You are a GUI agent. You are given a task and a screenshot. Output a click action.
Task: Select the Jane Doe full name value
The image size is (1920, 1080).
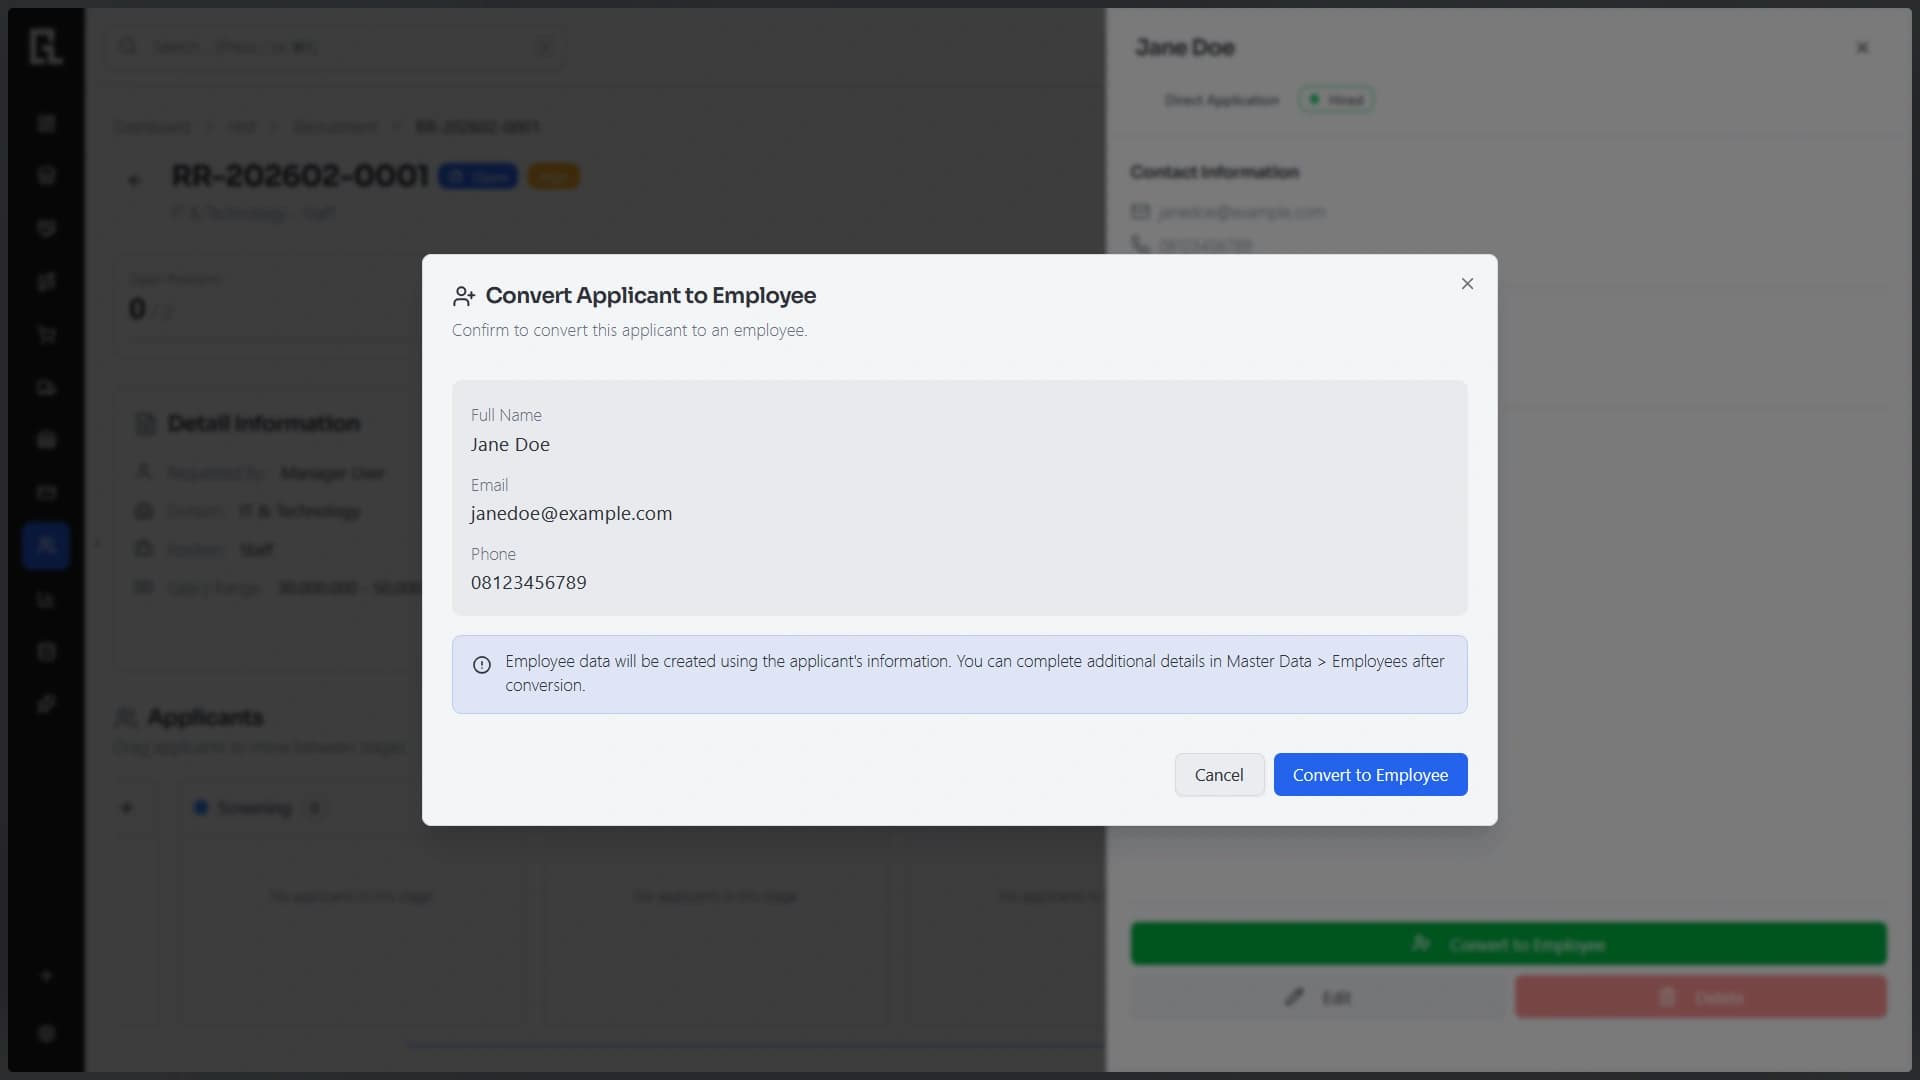(510, 444)
